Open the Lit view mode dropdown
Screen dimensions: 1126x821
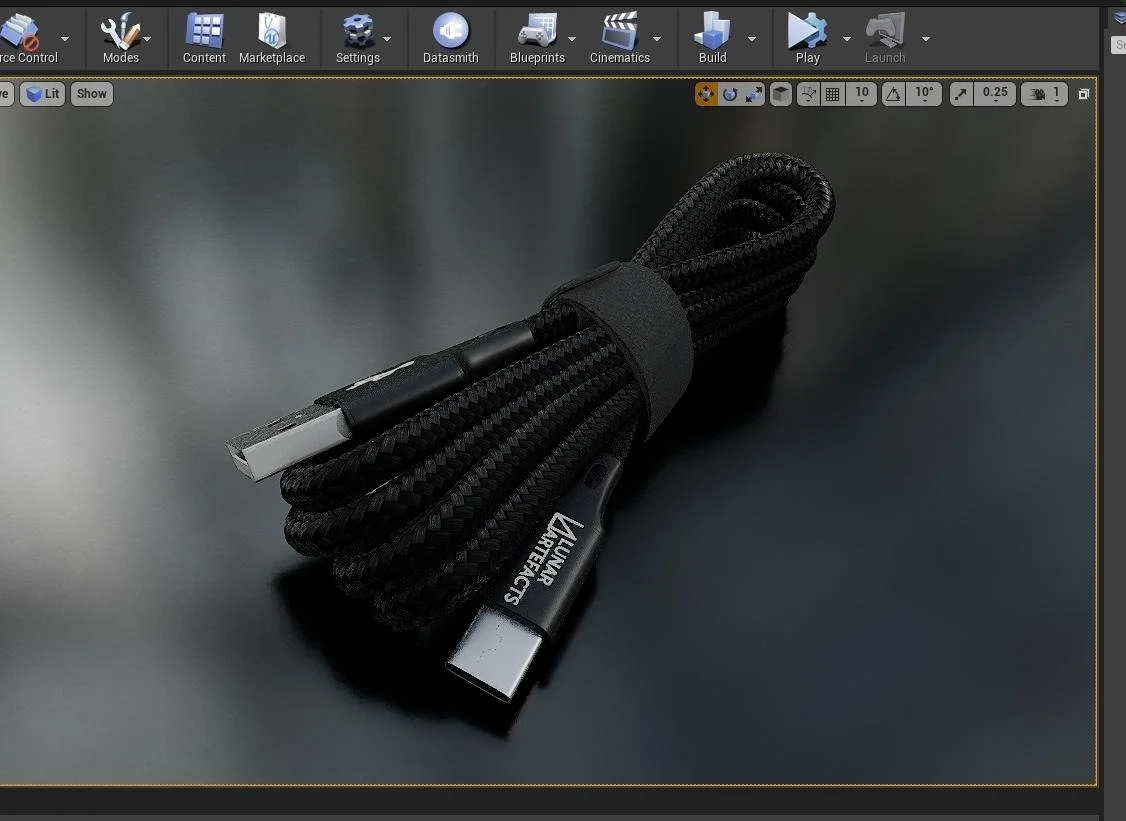(x=42, y=93)
